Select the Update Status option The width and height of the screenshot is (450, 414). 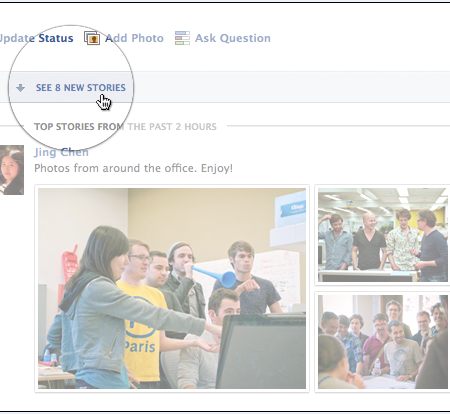36,38
